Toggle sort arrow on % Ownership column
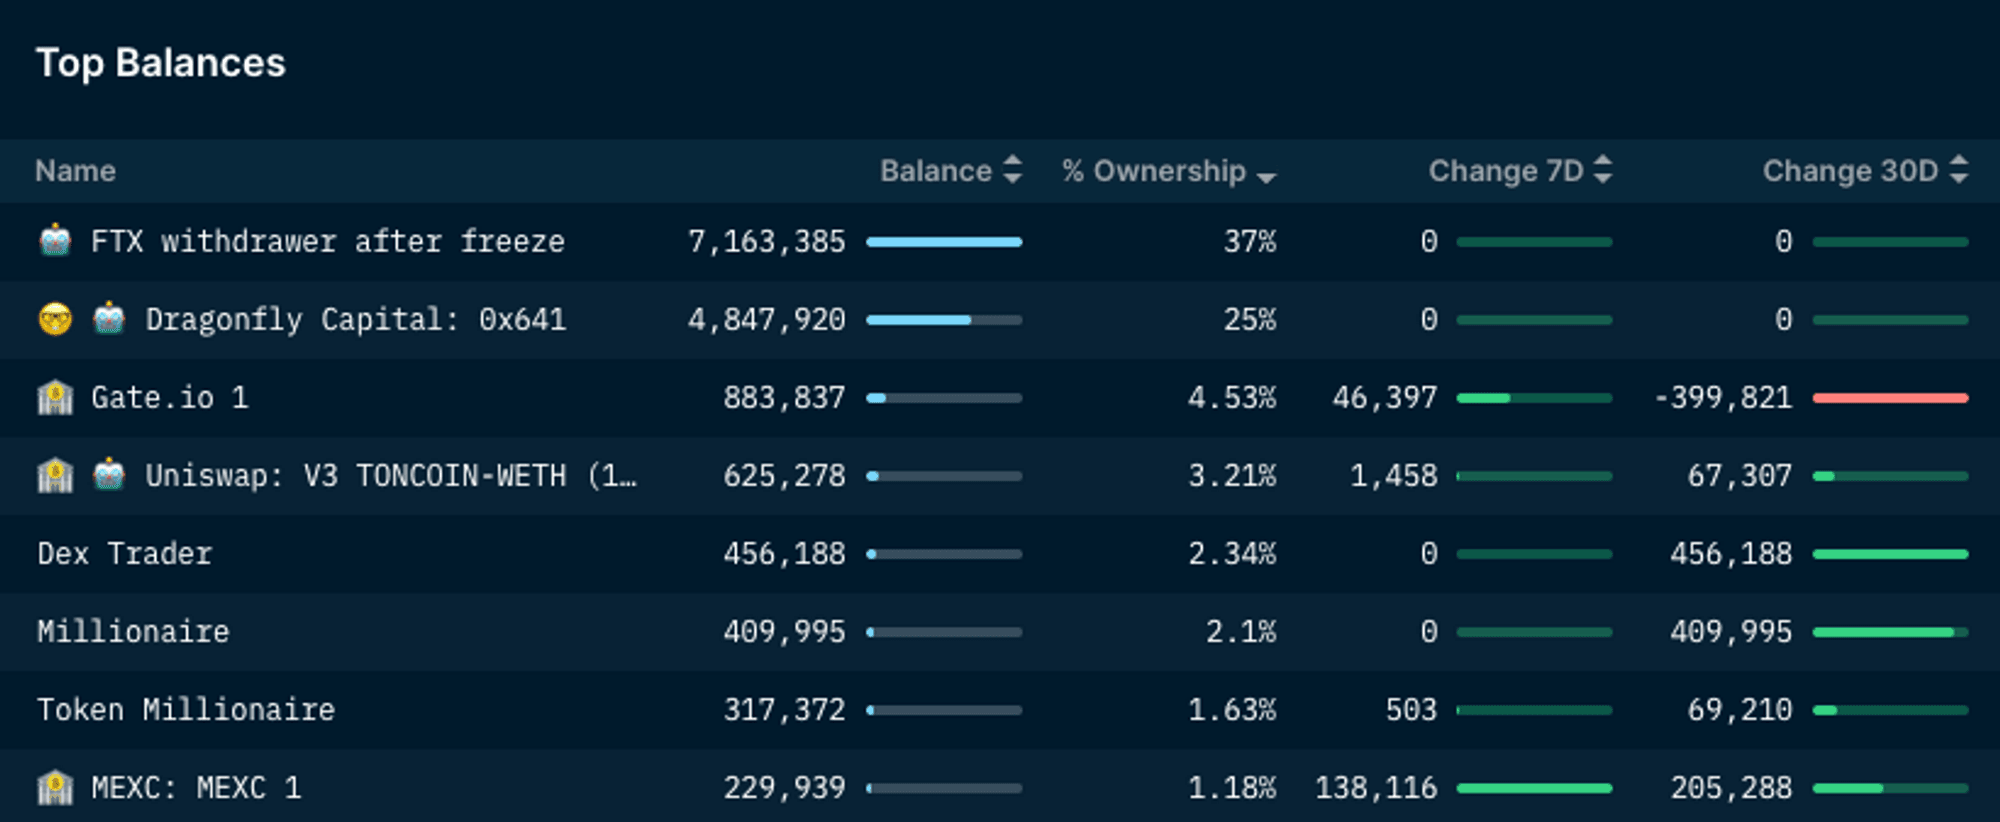Screen dimensions: 2000x822 click(x=1267, y=177)
